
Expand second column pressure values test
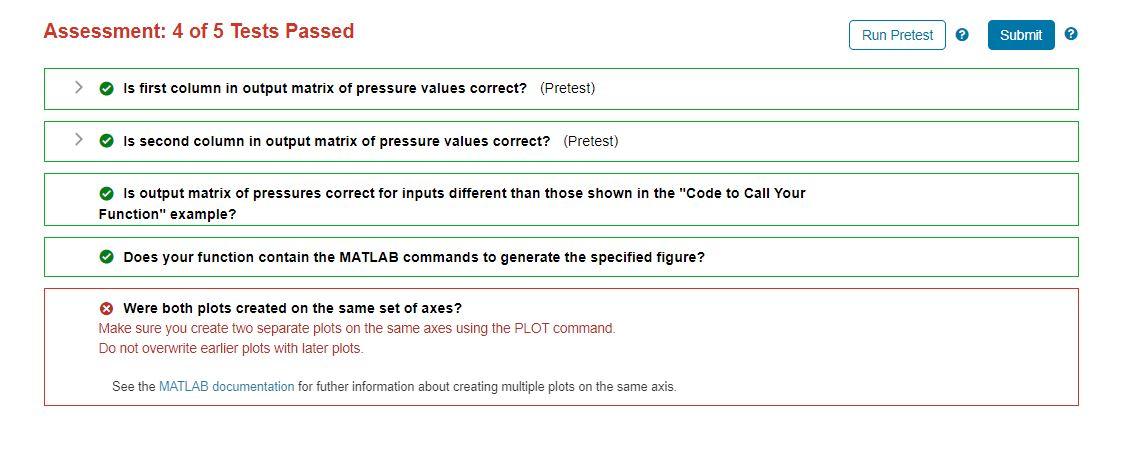(x=79, y=140)
